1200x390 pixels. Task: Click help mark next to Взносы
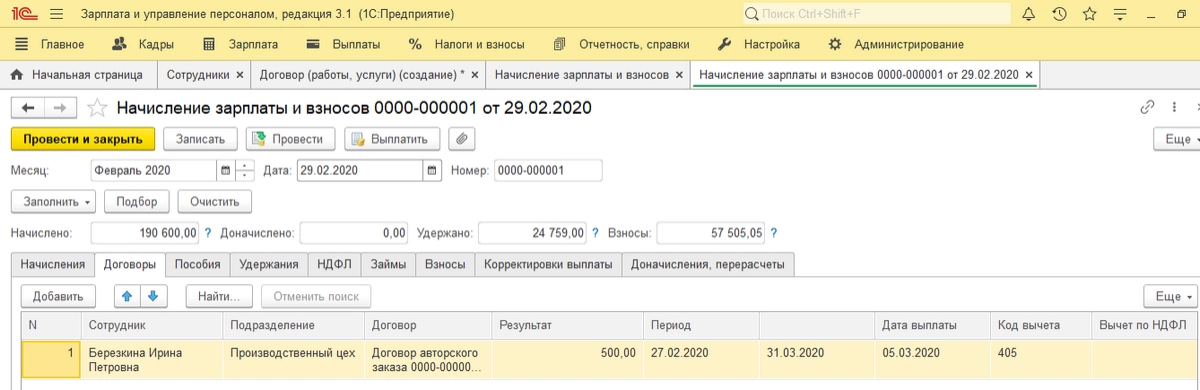pyautogui.click(x=774, y=233)
